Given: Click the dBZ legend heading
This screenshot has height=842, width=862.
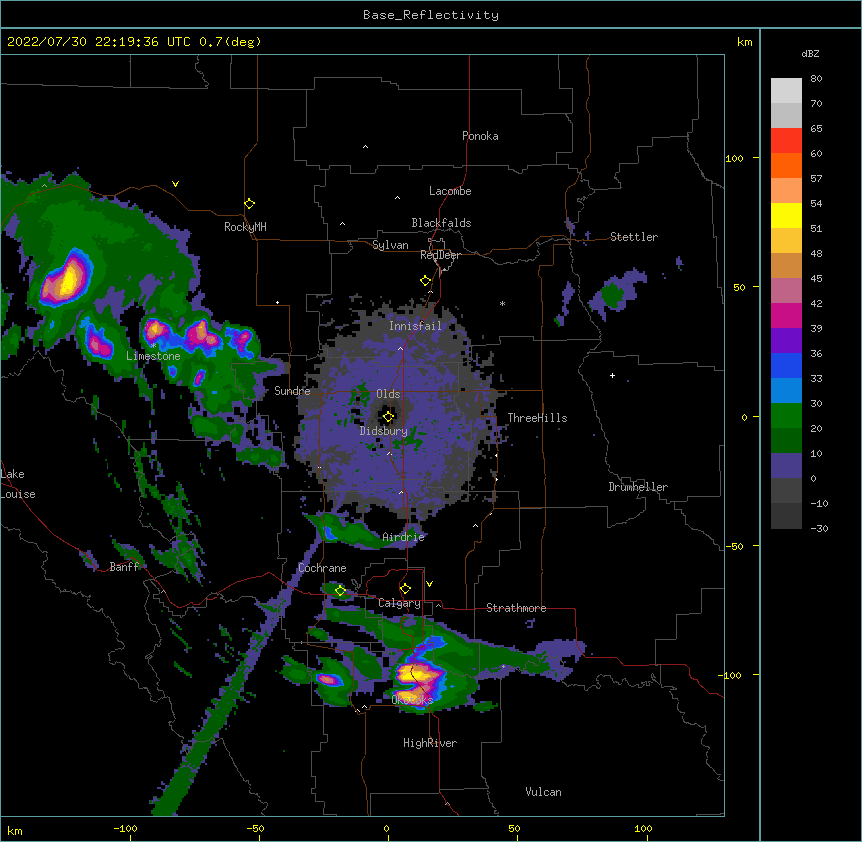Looking at the screenshot, I should pos(810,53).
